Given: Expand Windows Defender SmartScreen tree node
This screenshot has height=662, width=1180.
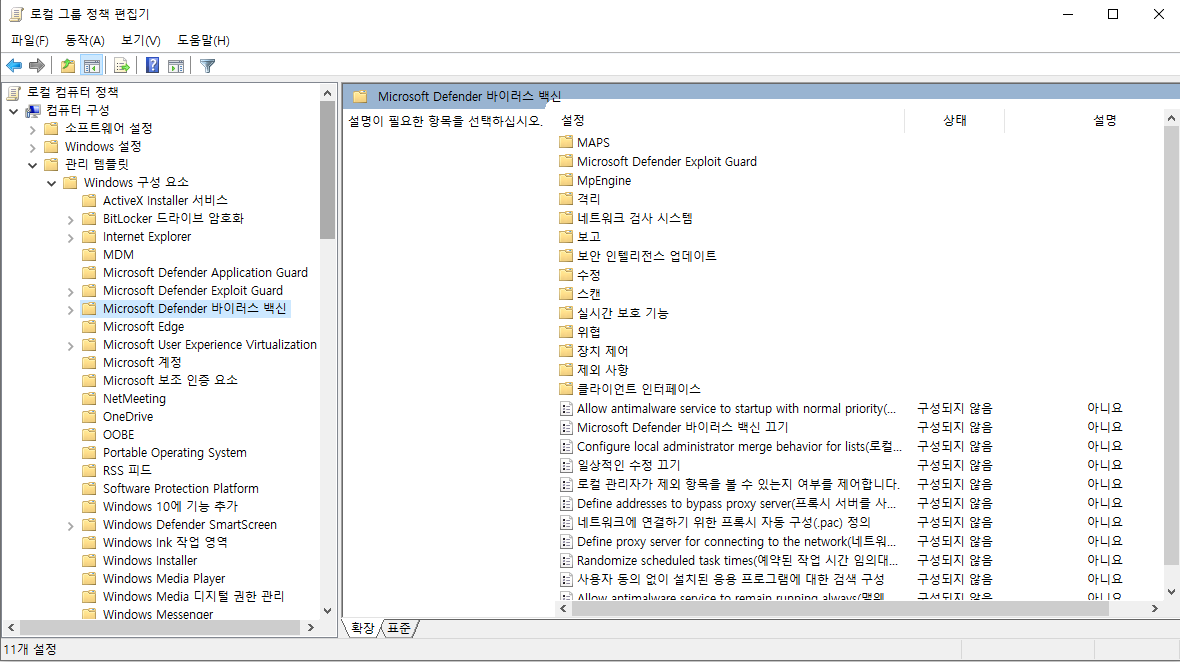Looking at the screenshot, I should click(x=71, y=525).
